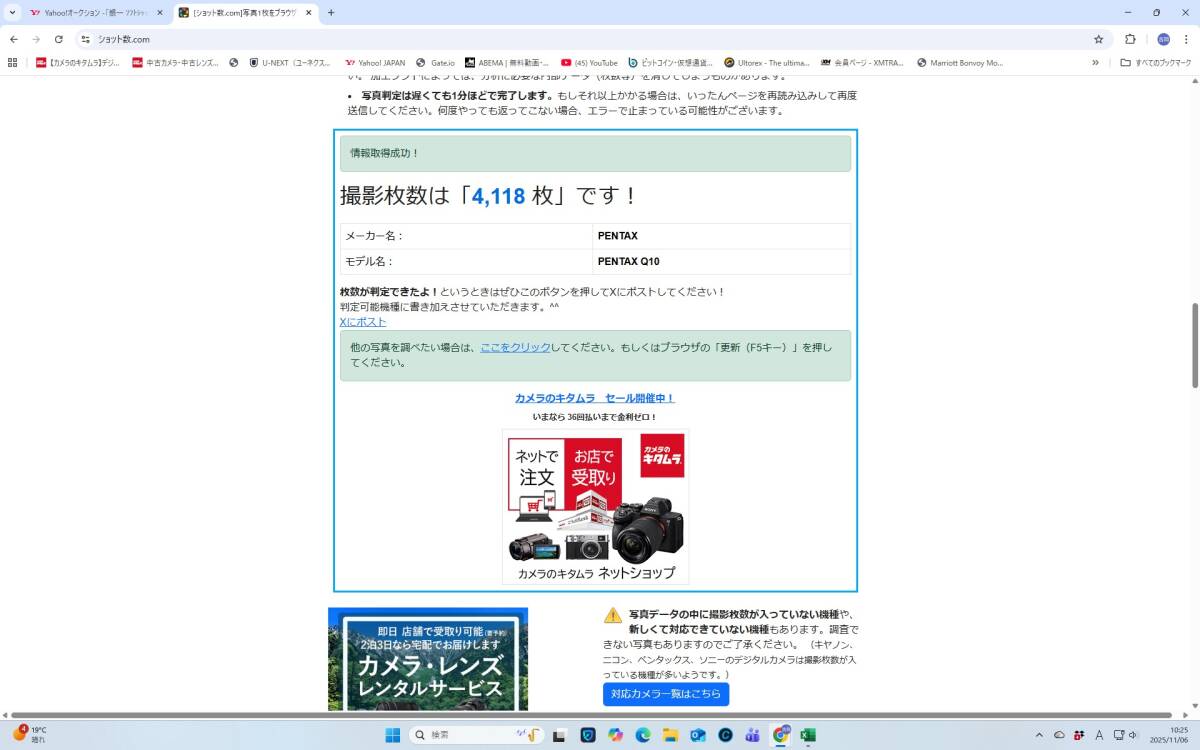Click the 4,118 shot count number
The height and width of the screenshot is (750, 1200).
point(498,196)
